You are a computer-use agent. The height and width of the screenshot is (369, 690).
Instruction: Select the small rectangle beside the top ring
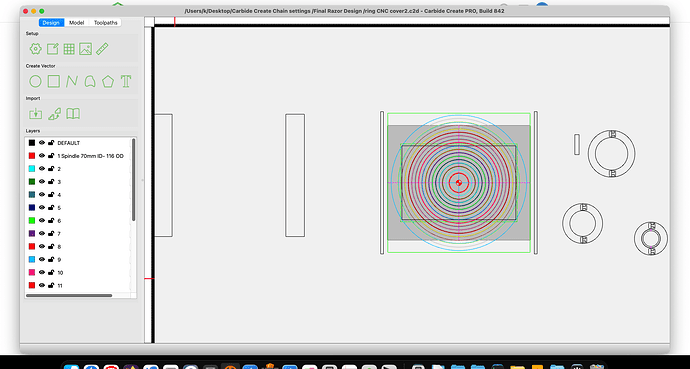[577, 144]
